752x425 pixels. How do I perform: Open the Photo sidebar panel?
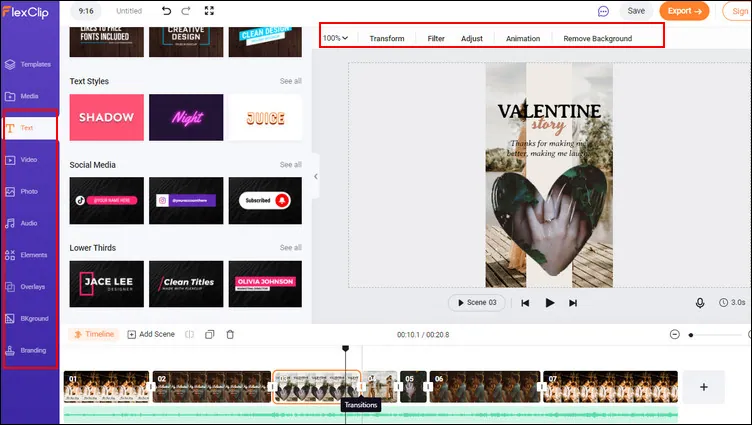pos(22,191)
